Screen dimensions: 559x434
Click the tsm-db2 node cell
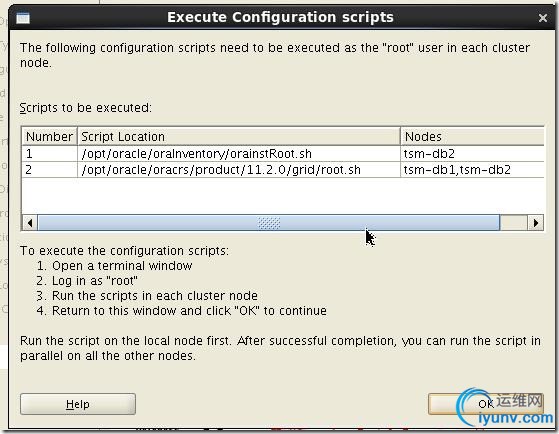coord(473,154)
